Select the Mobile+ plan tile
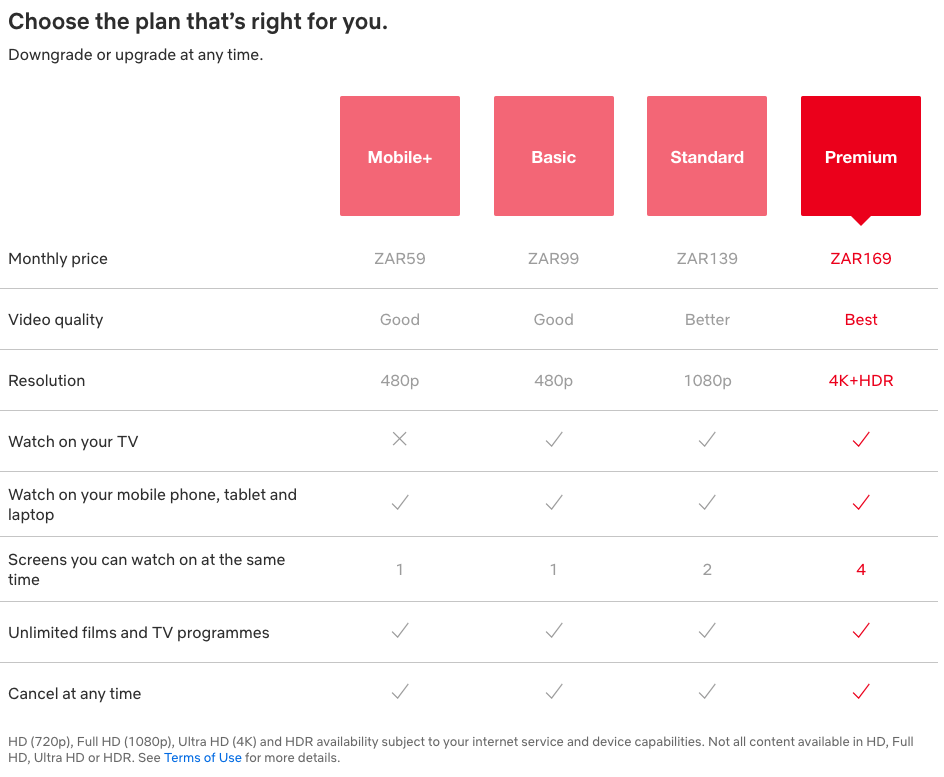Viewport: 944px width, 777px height. (400, 156)
